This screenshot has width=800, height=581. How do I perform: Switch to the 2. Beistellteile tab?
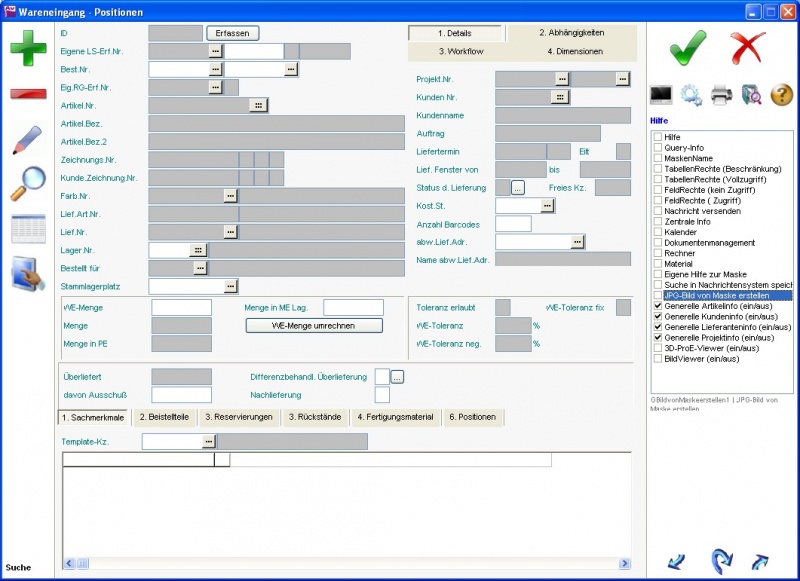pos(165,417)
